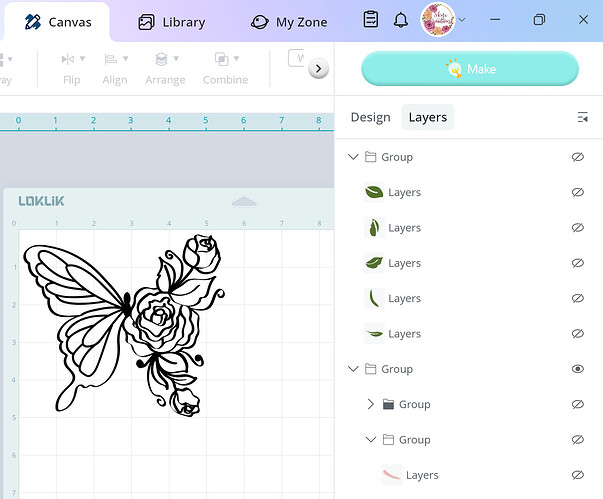Click the picture icon in the Library tab

point(146,22)
